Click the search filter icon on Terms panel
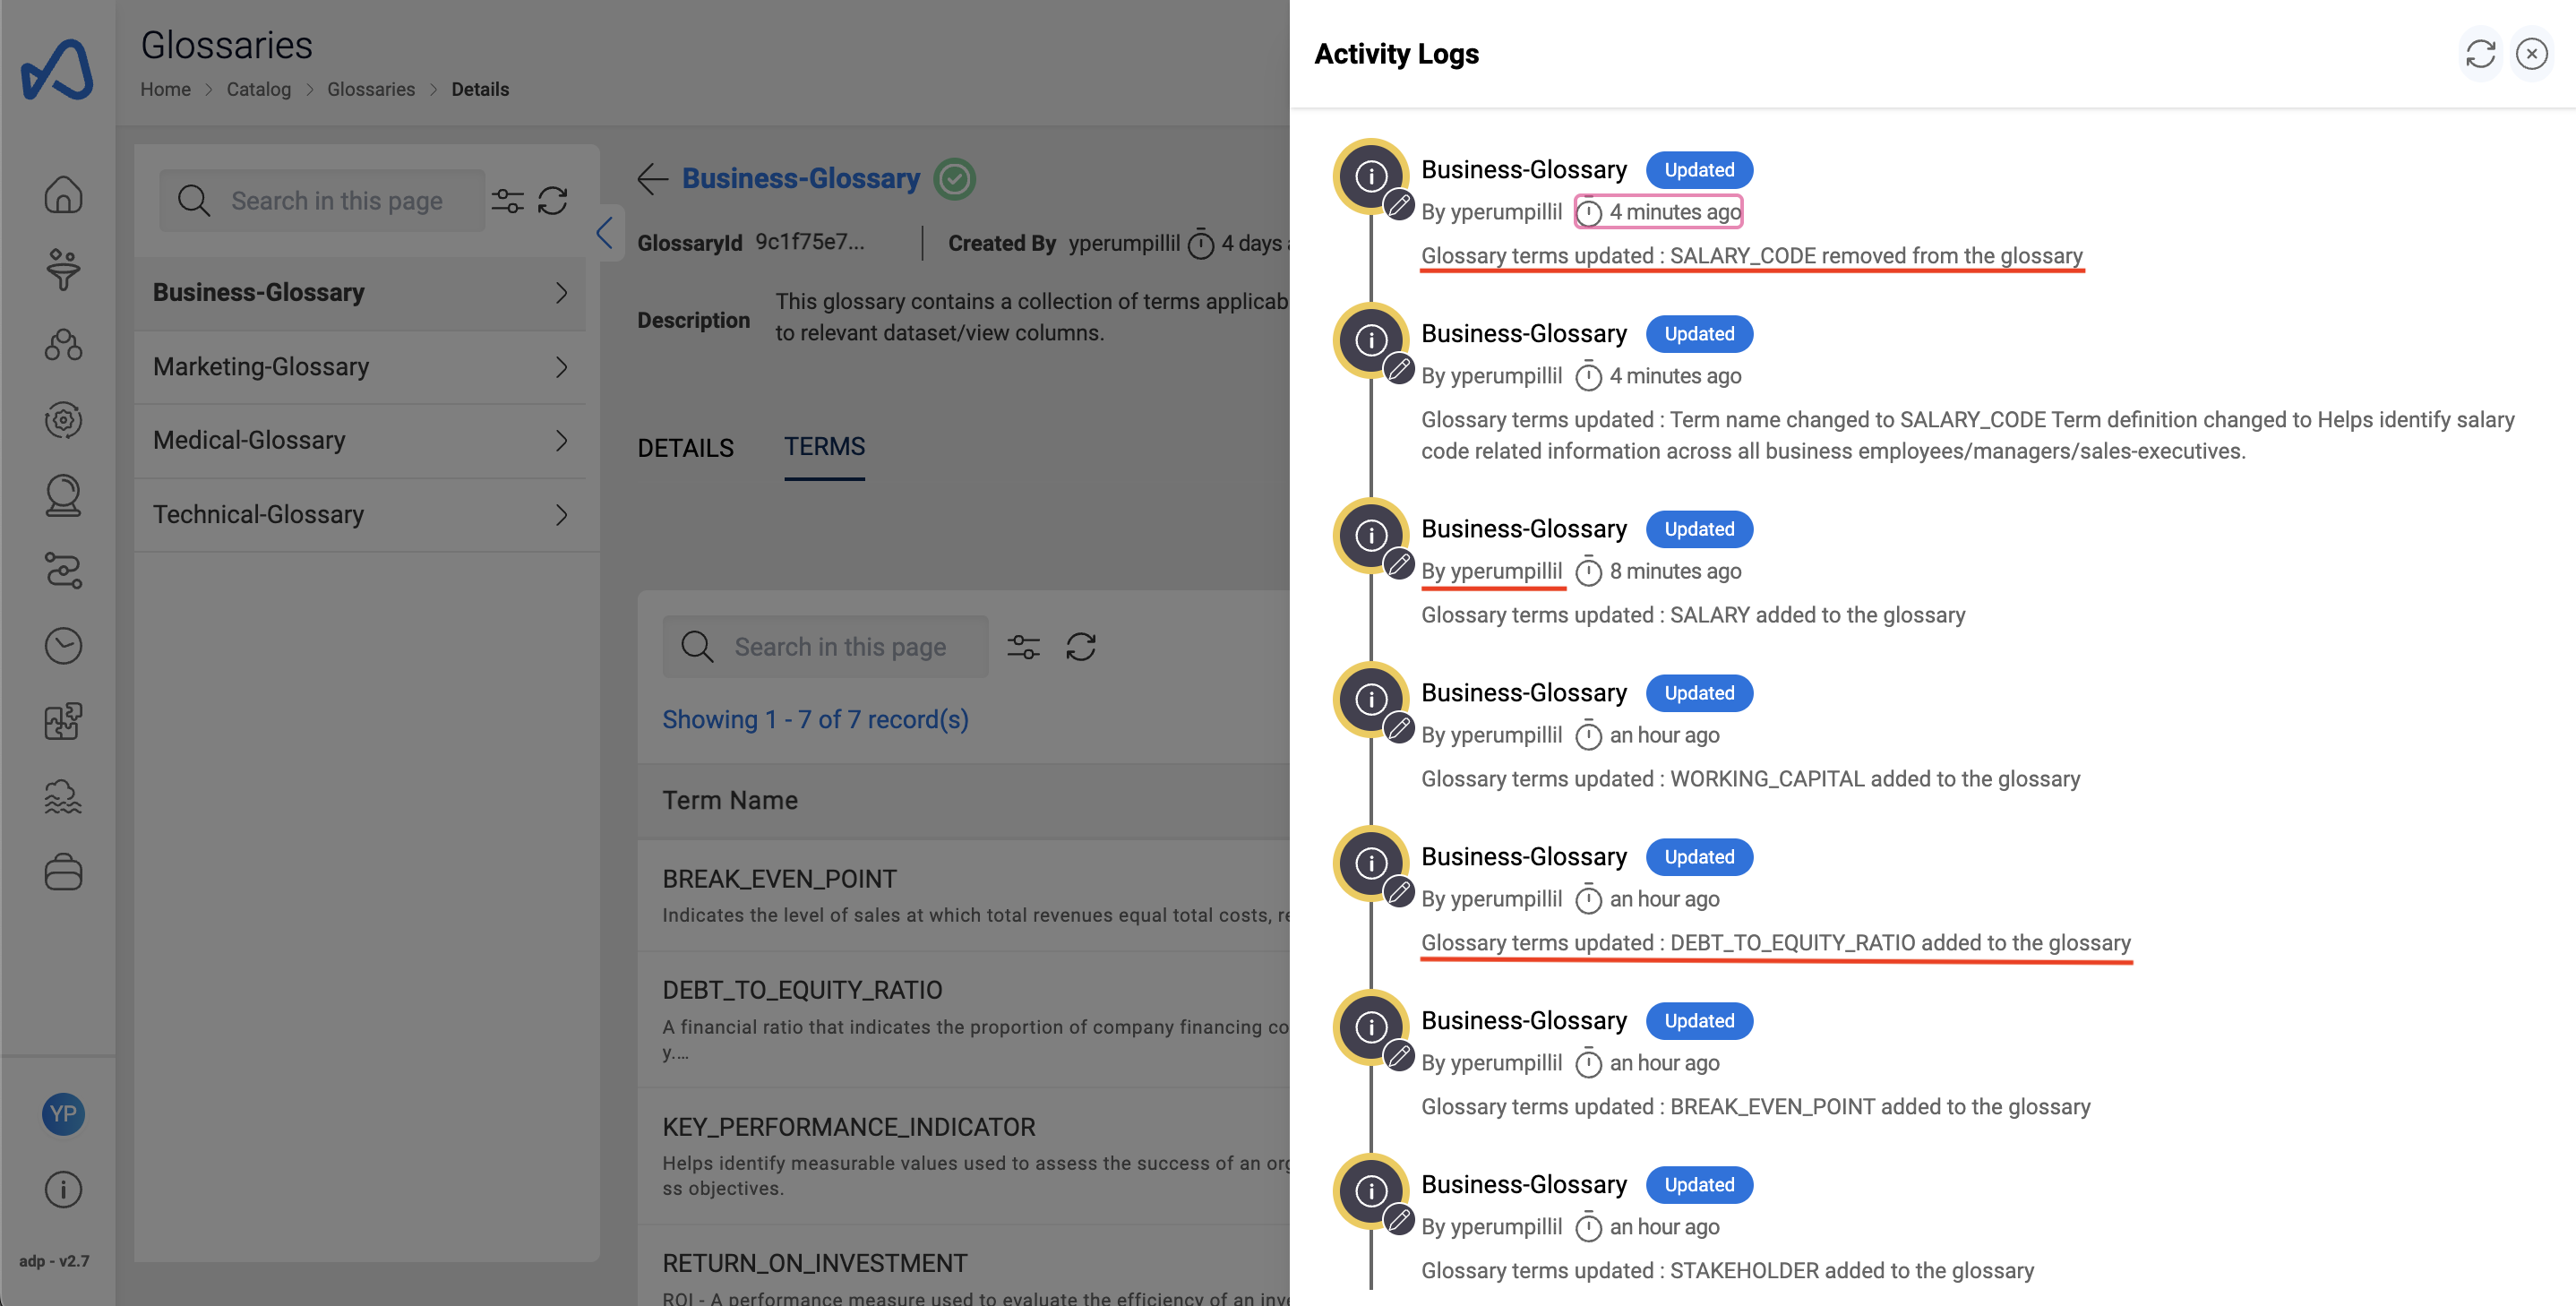This screenshot has width=2576, height=1306. 1024,647
